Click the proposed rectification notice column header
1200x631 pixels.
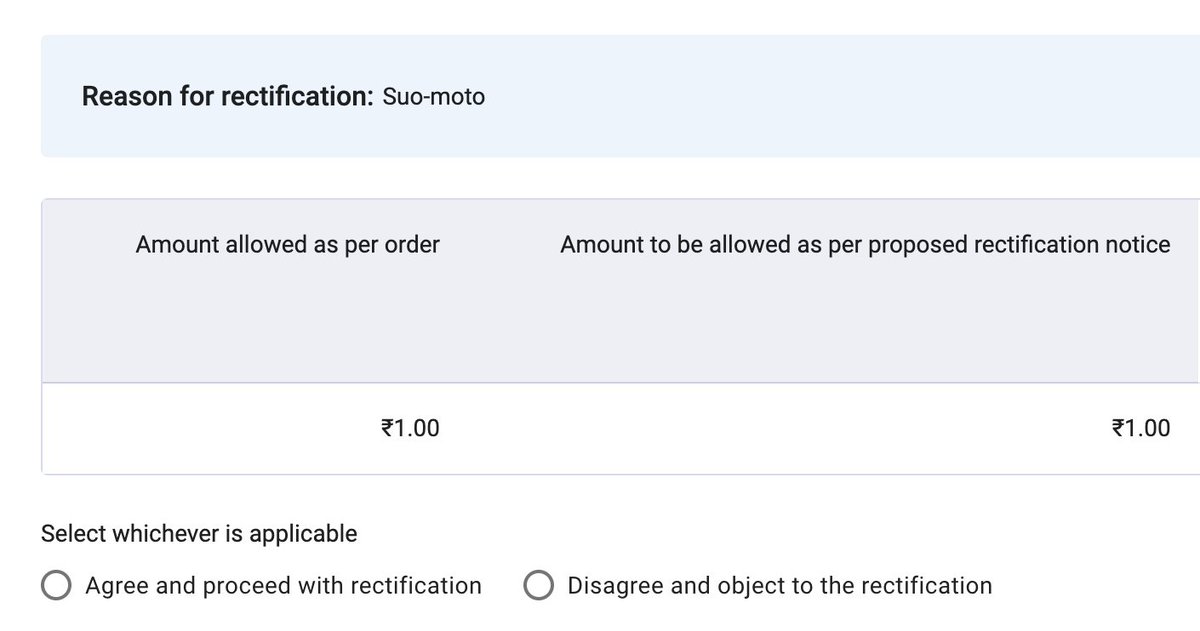(865, 245)
